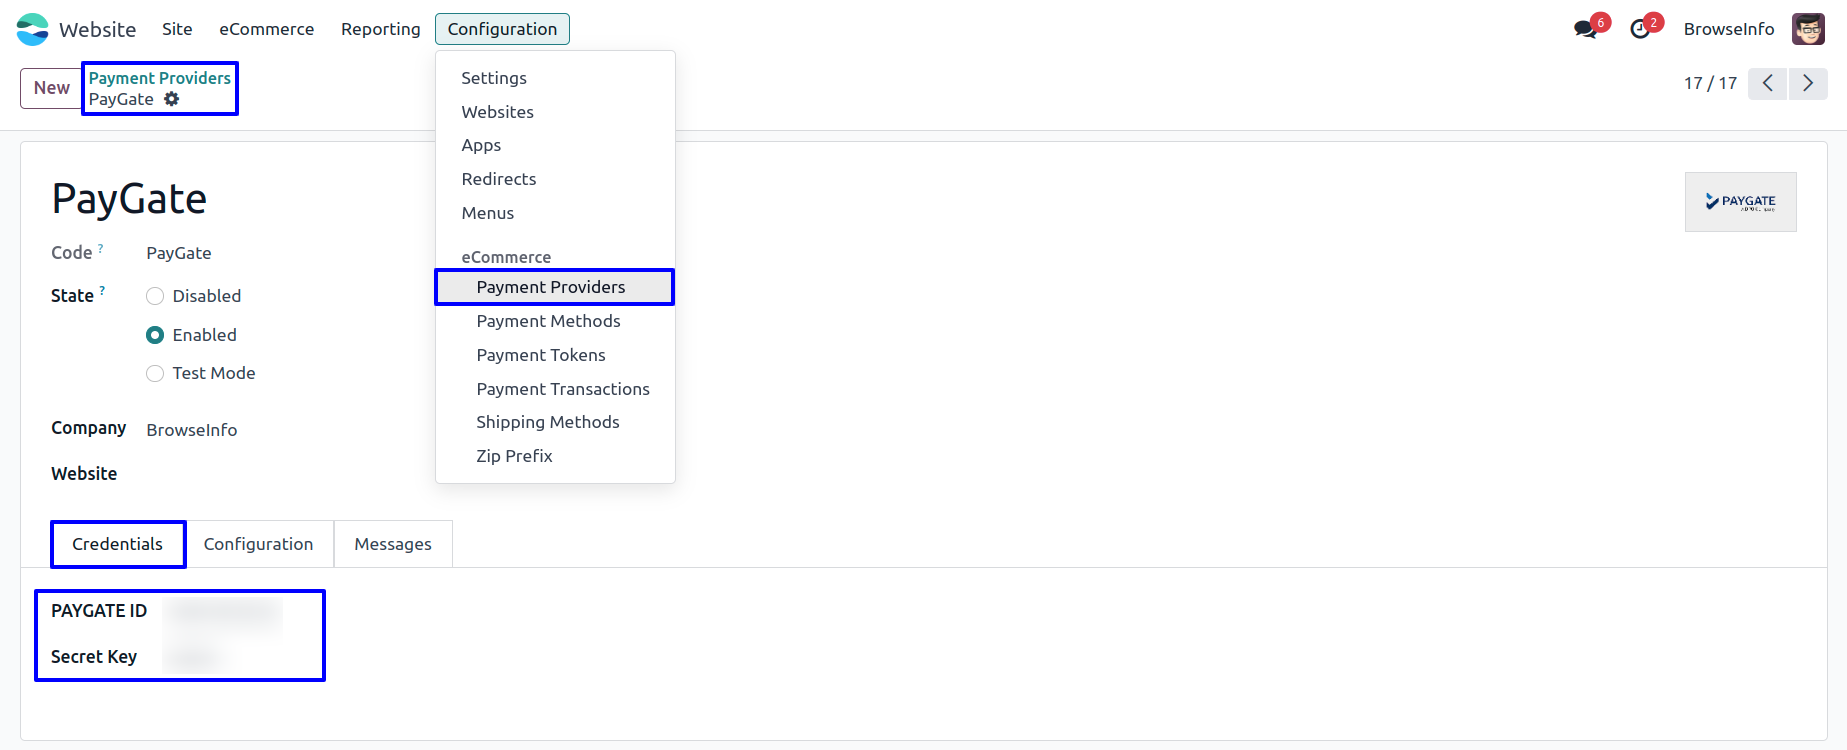Expand the Reporting top menu
Image resolution: width=1847 pixels, height=750 pixels.
(380, 29)
